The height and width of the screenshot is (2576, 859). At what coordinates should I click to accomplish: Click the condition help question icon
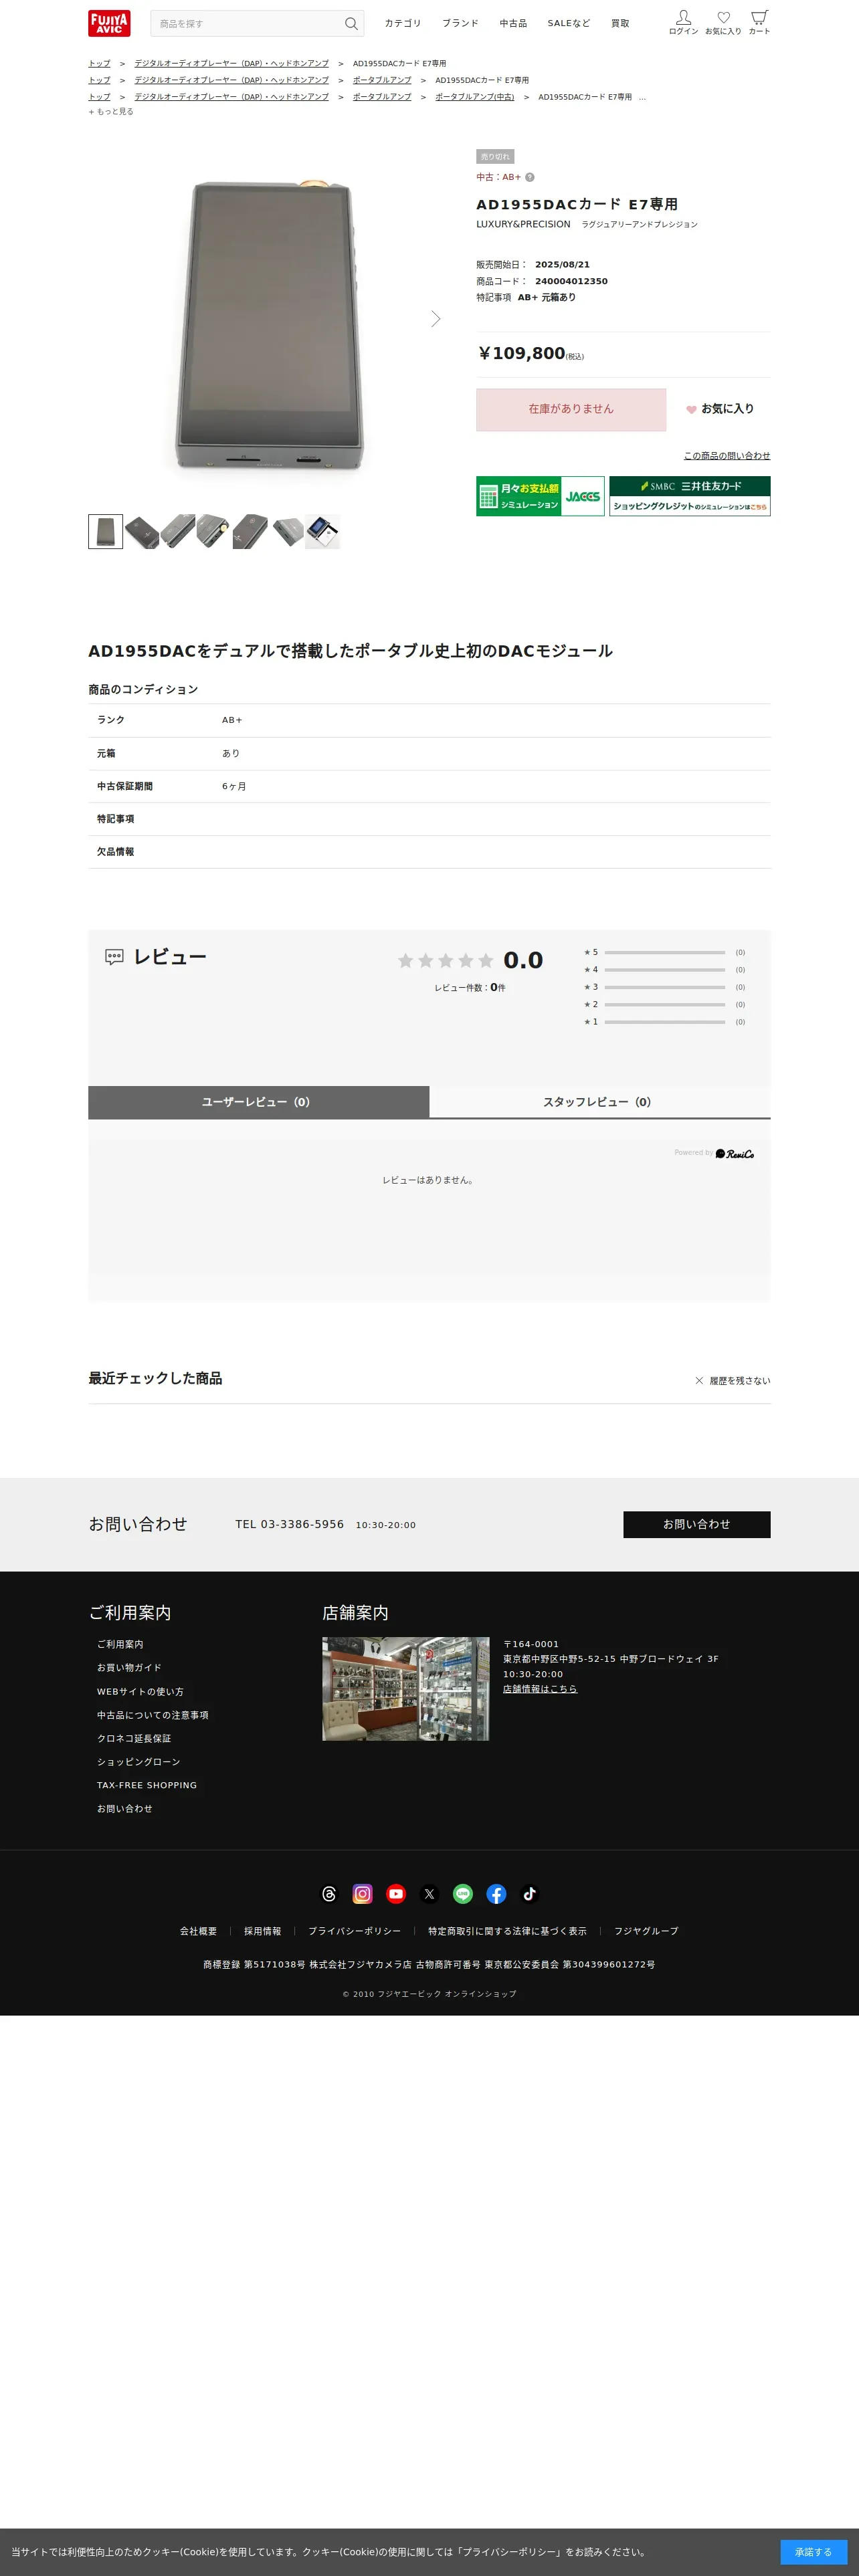pos(530,177)
